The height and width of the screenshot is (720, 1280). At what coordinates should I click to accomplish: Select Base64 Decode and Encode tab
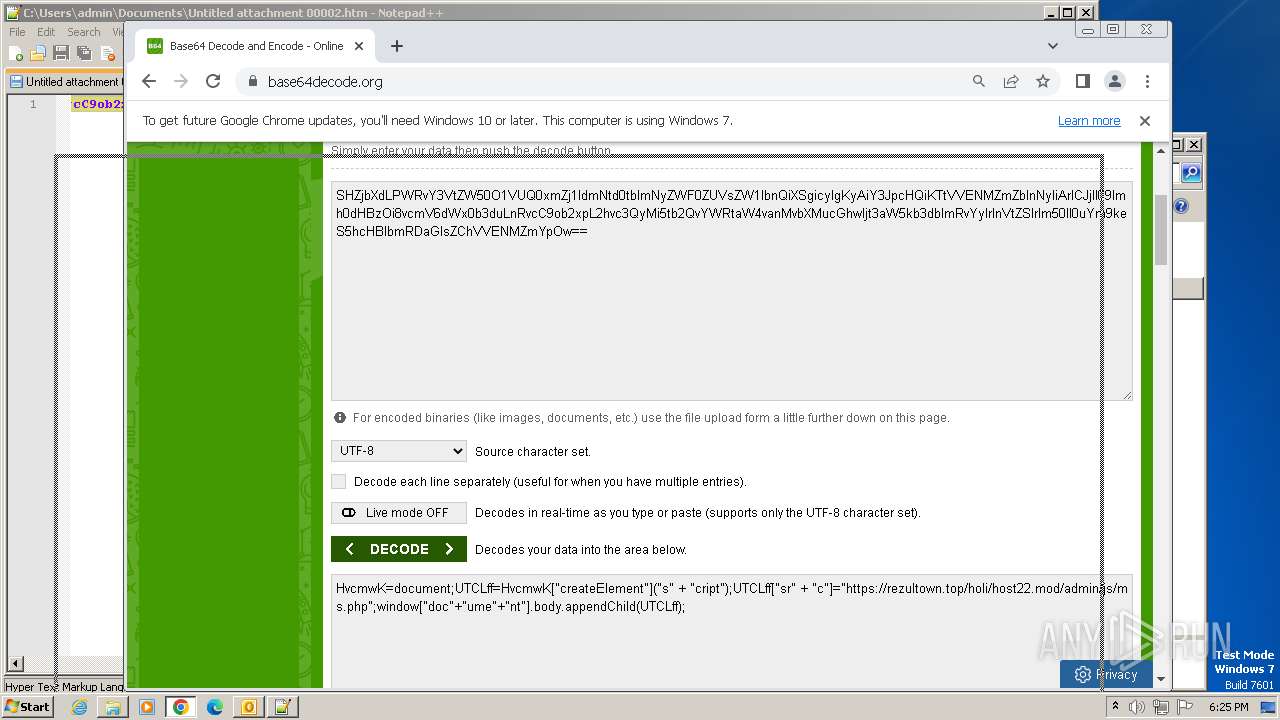(x=255, y=46)
